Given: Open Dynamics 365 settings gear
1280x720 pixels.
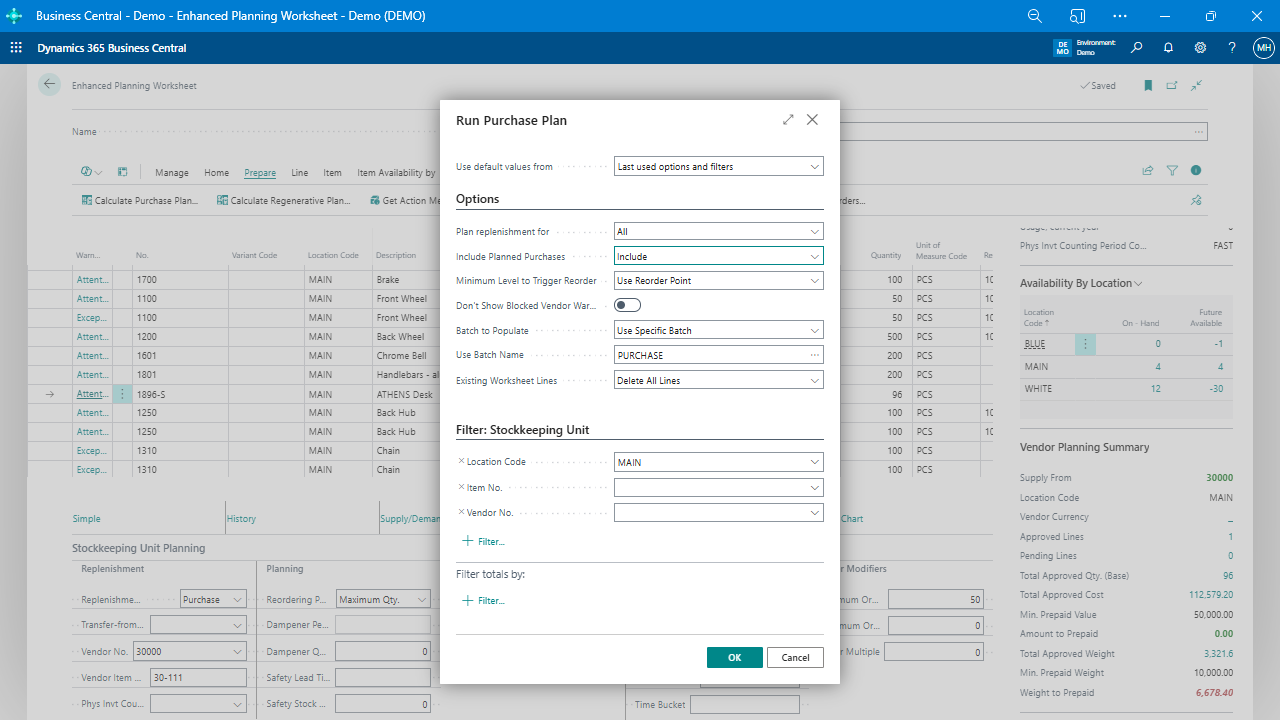Looking at the screenshot, I should pyautogui.click(x=1199, y=47).
